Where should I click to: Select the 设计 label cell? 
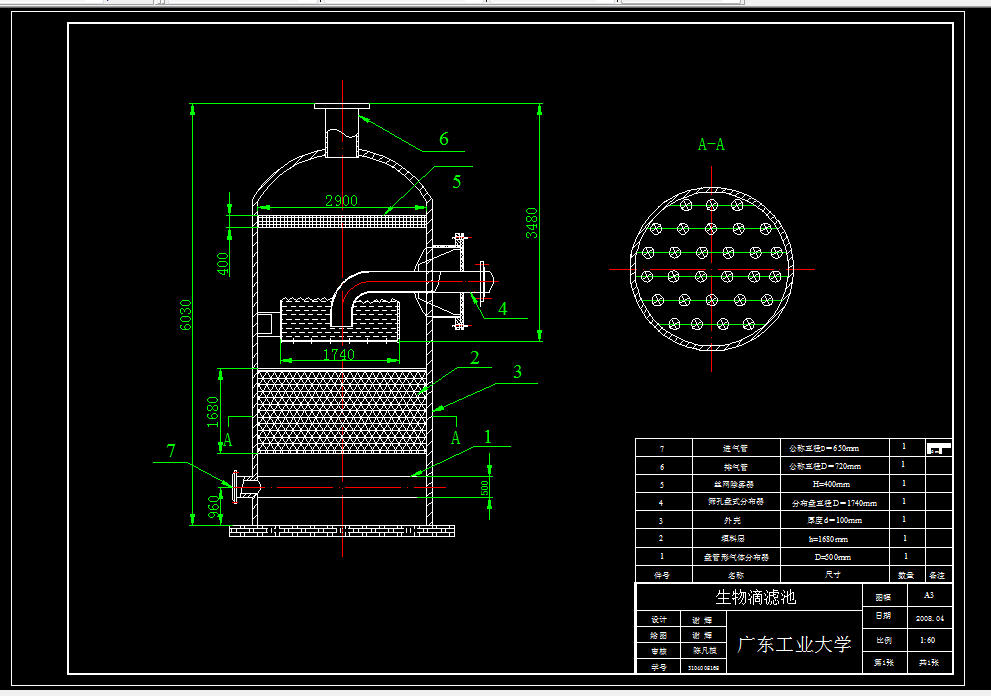click(x=659, y=620)
